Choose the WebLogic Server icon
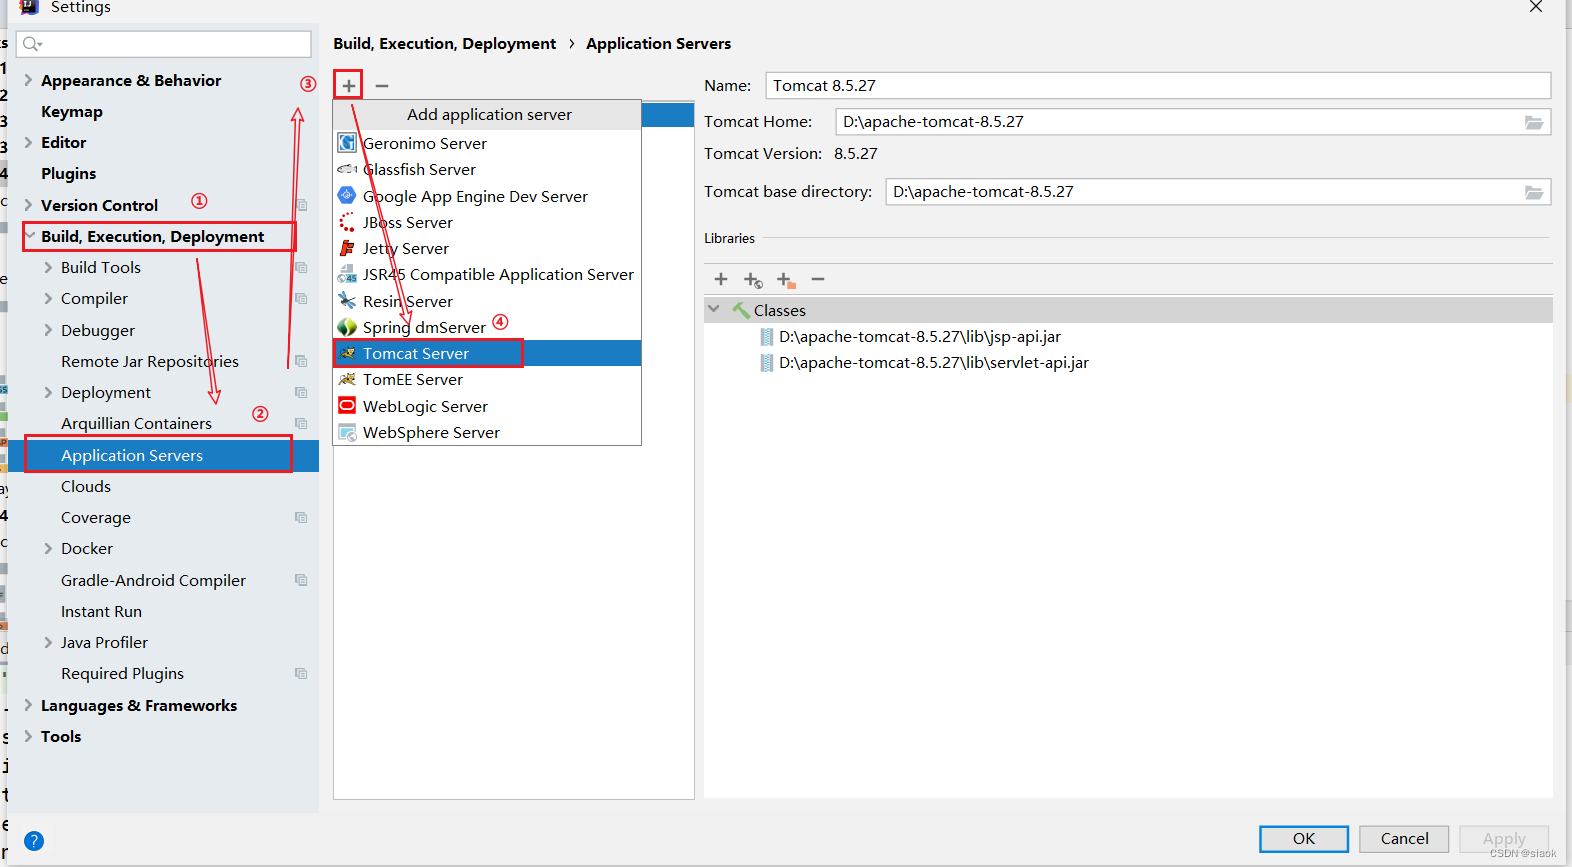The image size is (1572, 867). coord(347,405)
